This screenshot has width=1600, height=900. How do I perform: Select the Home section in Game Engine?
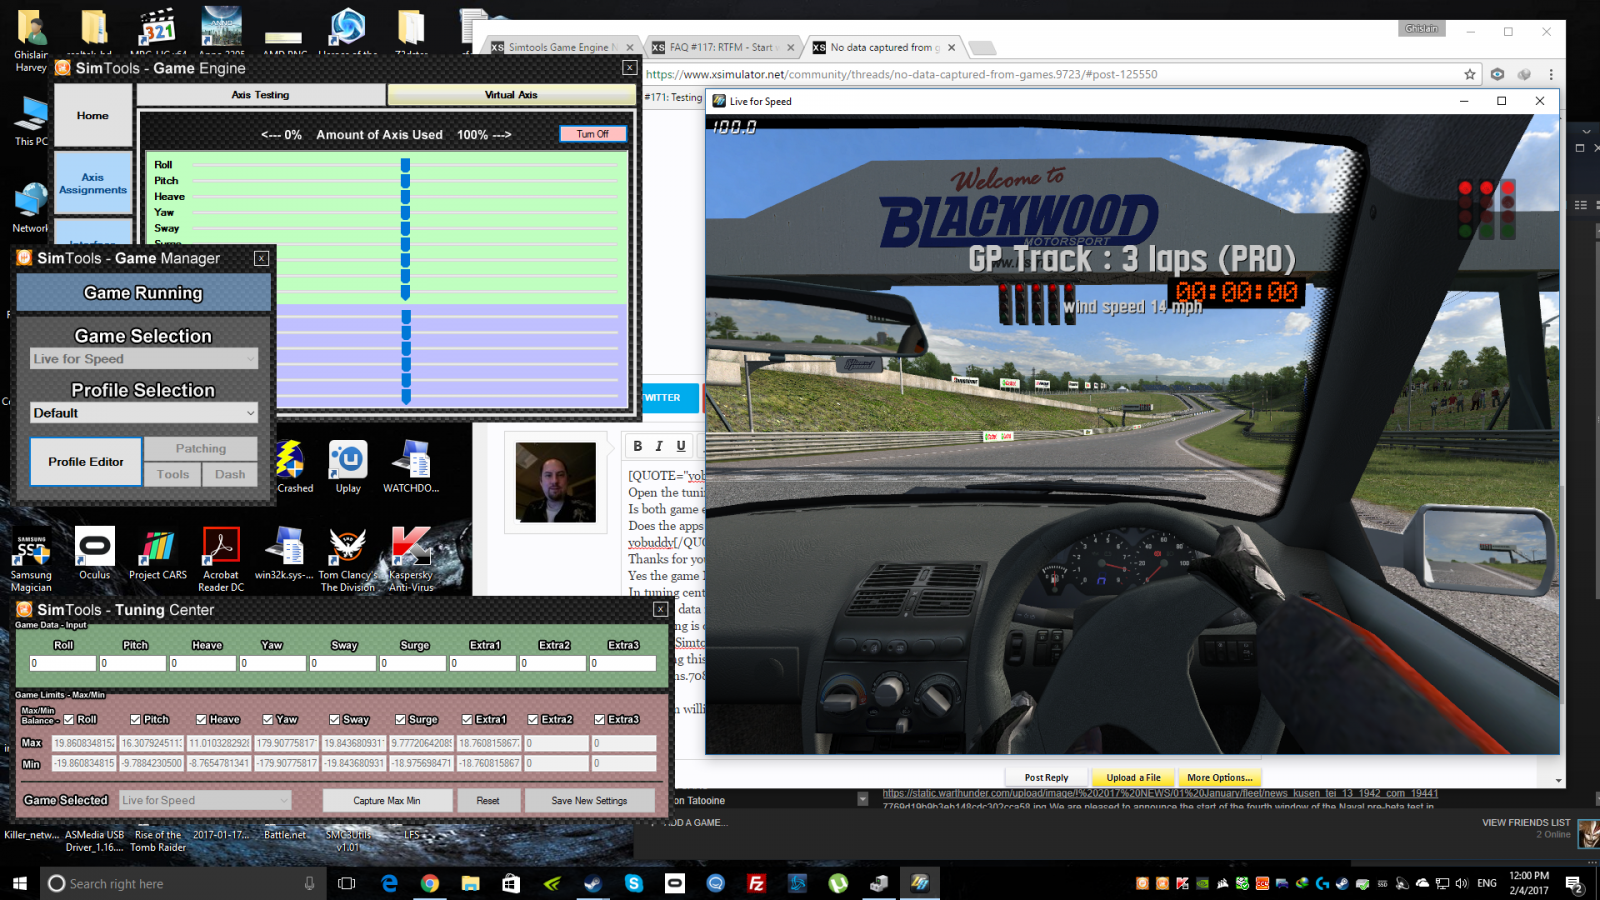[93, 115]
